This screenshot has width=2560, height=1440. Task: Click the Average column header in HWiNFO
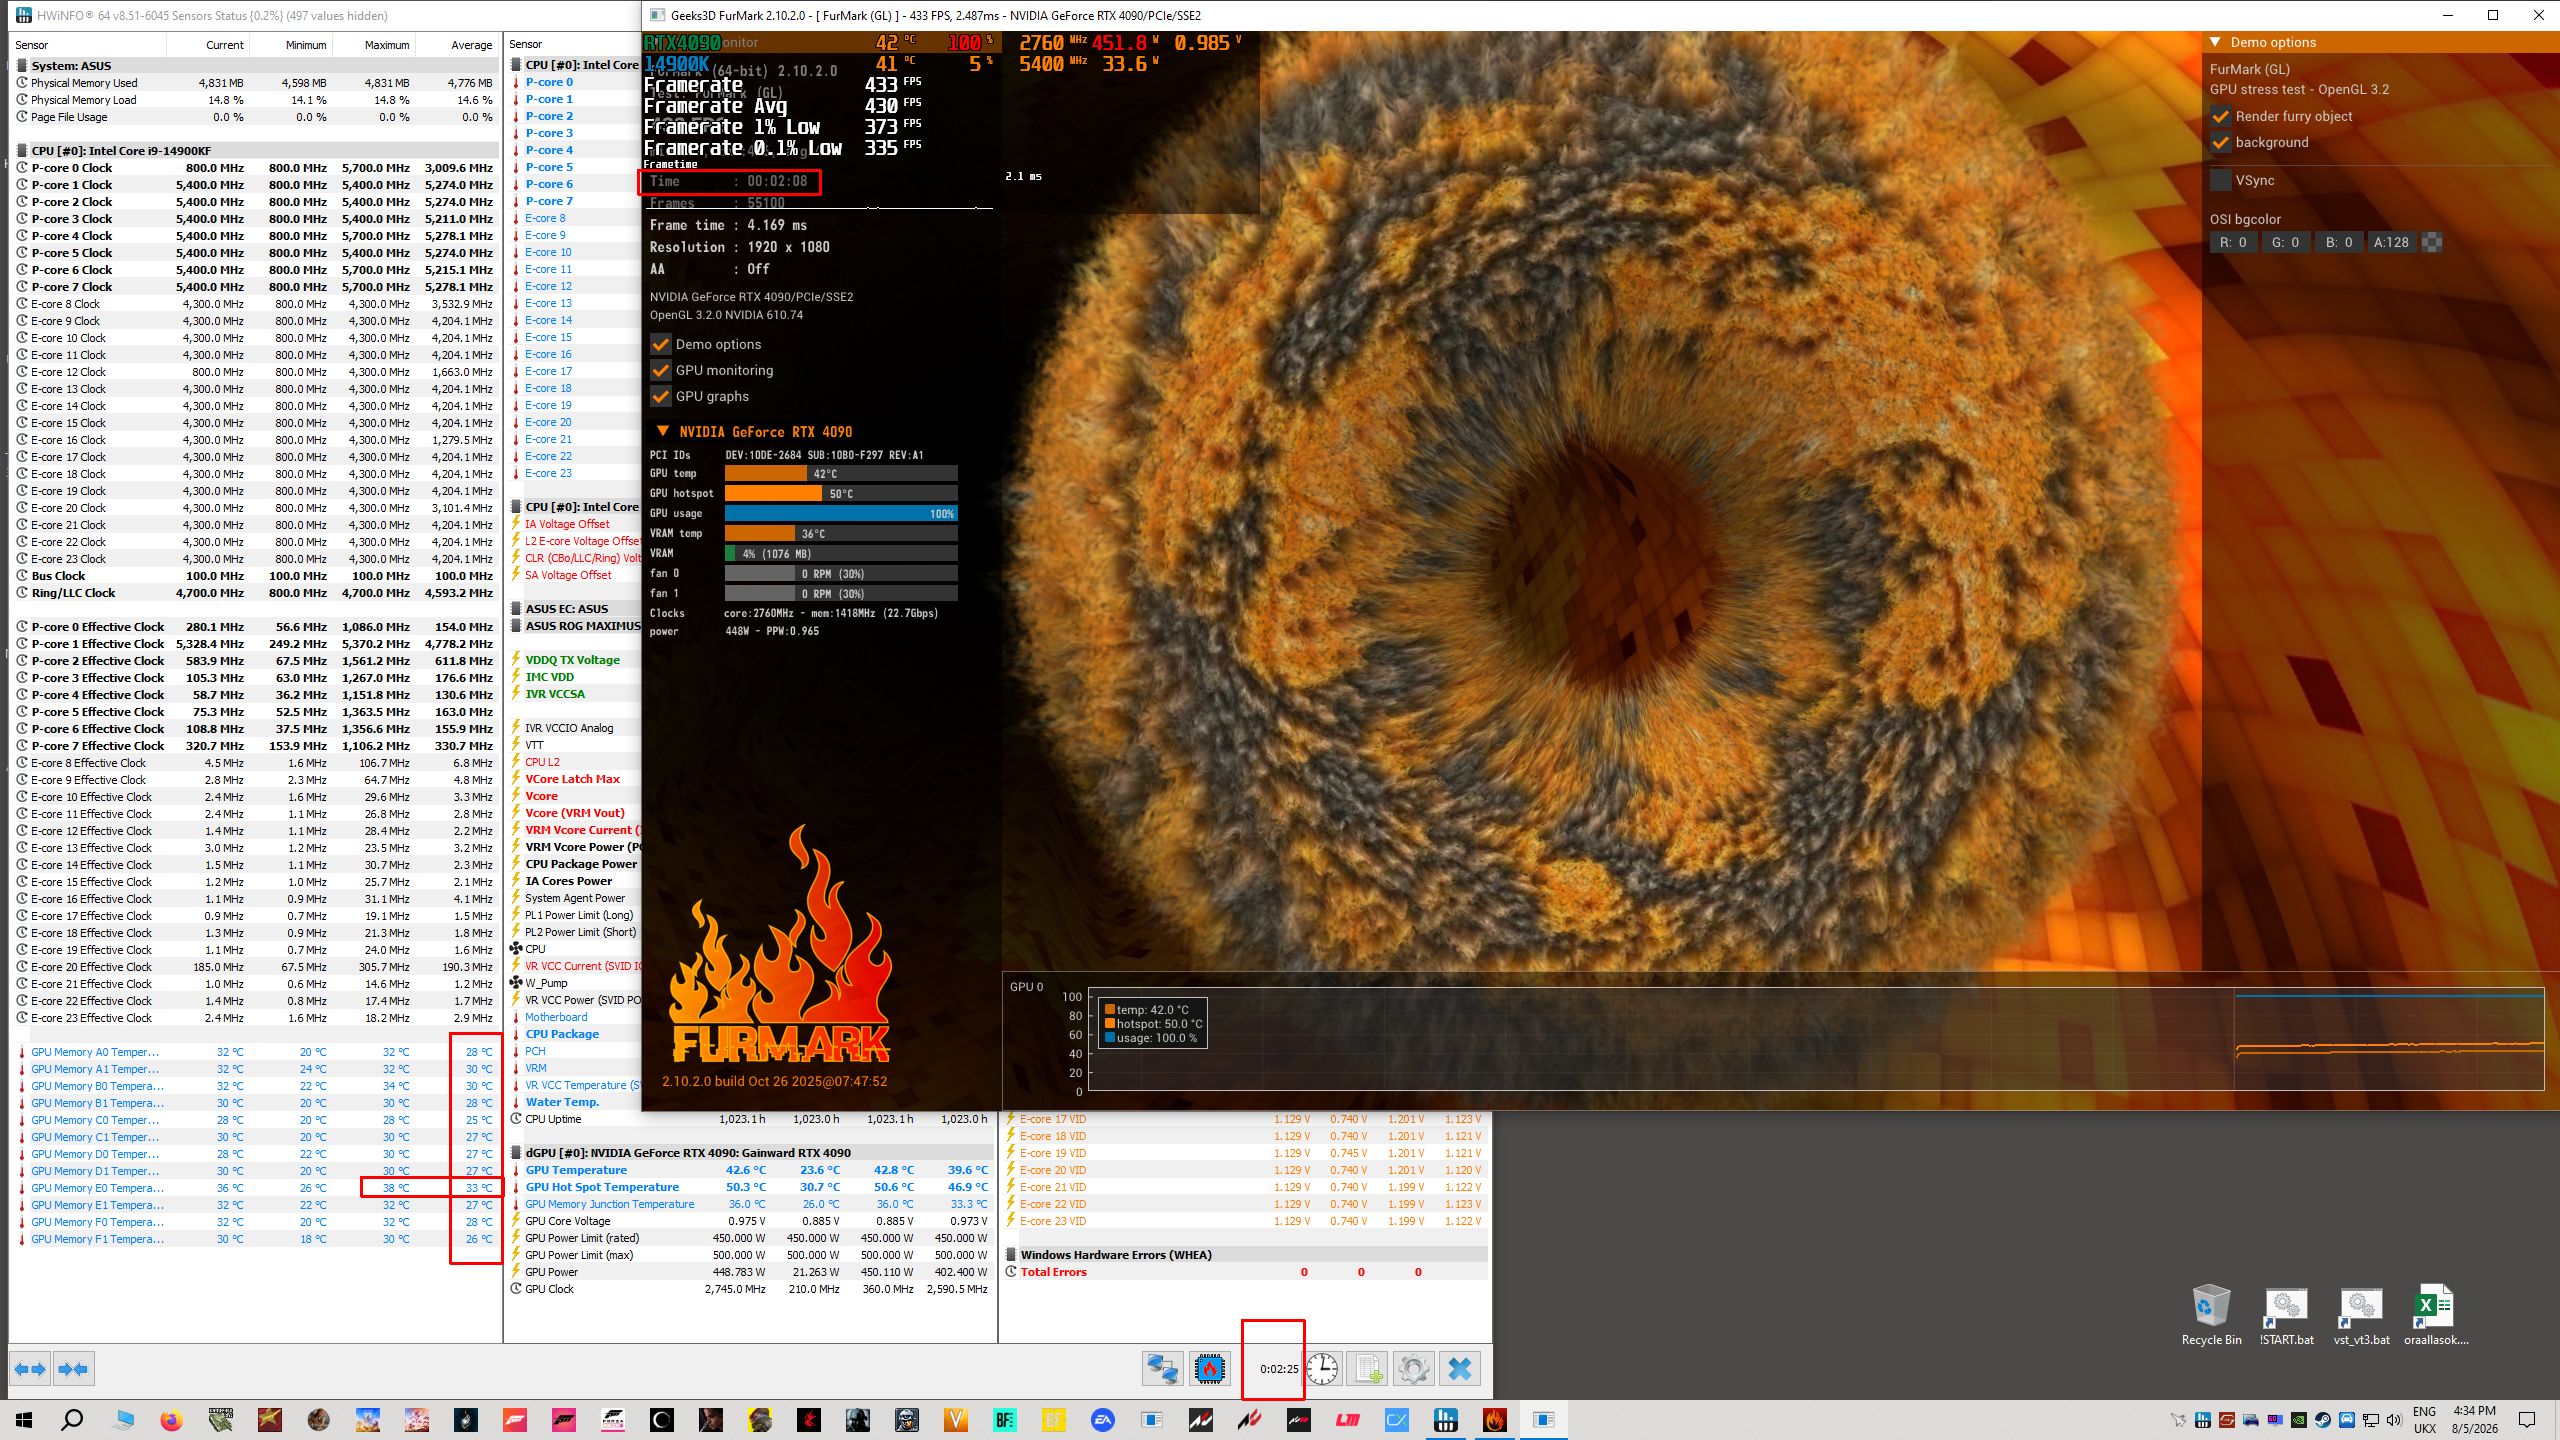tap(456, 45)
